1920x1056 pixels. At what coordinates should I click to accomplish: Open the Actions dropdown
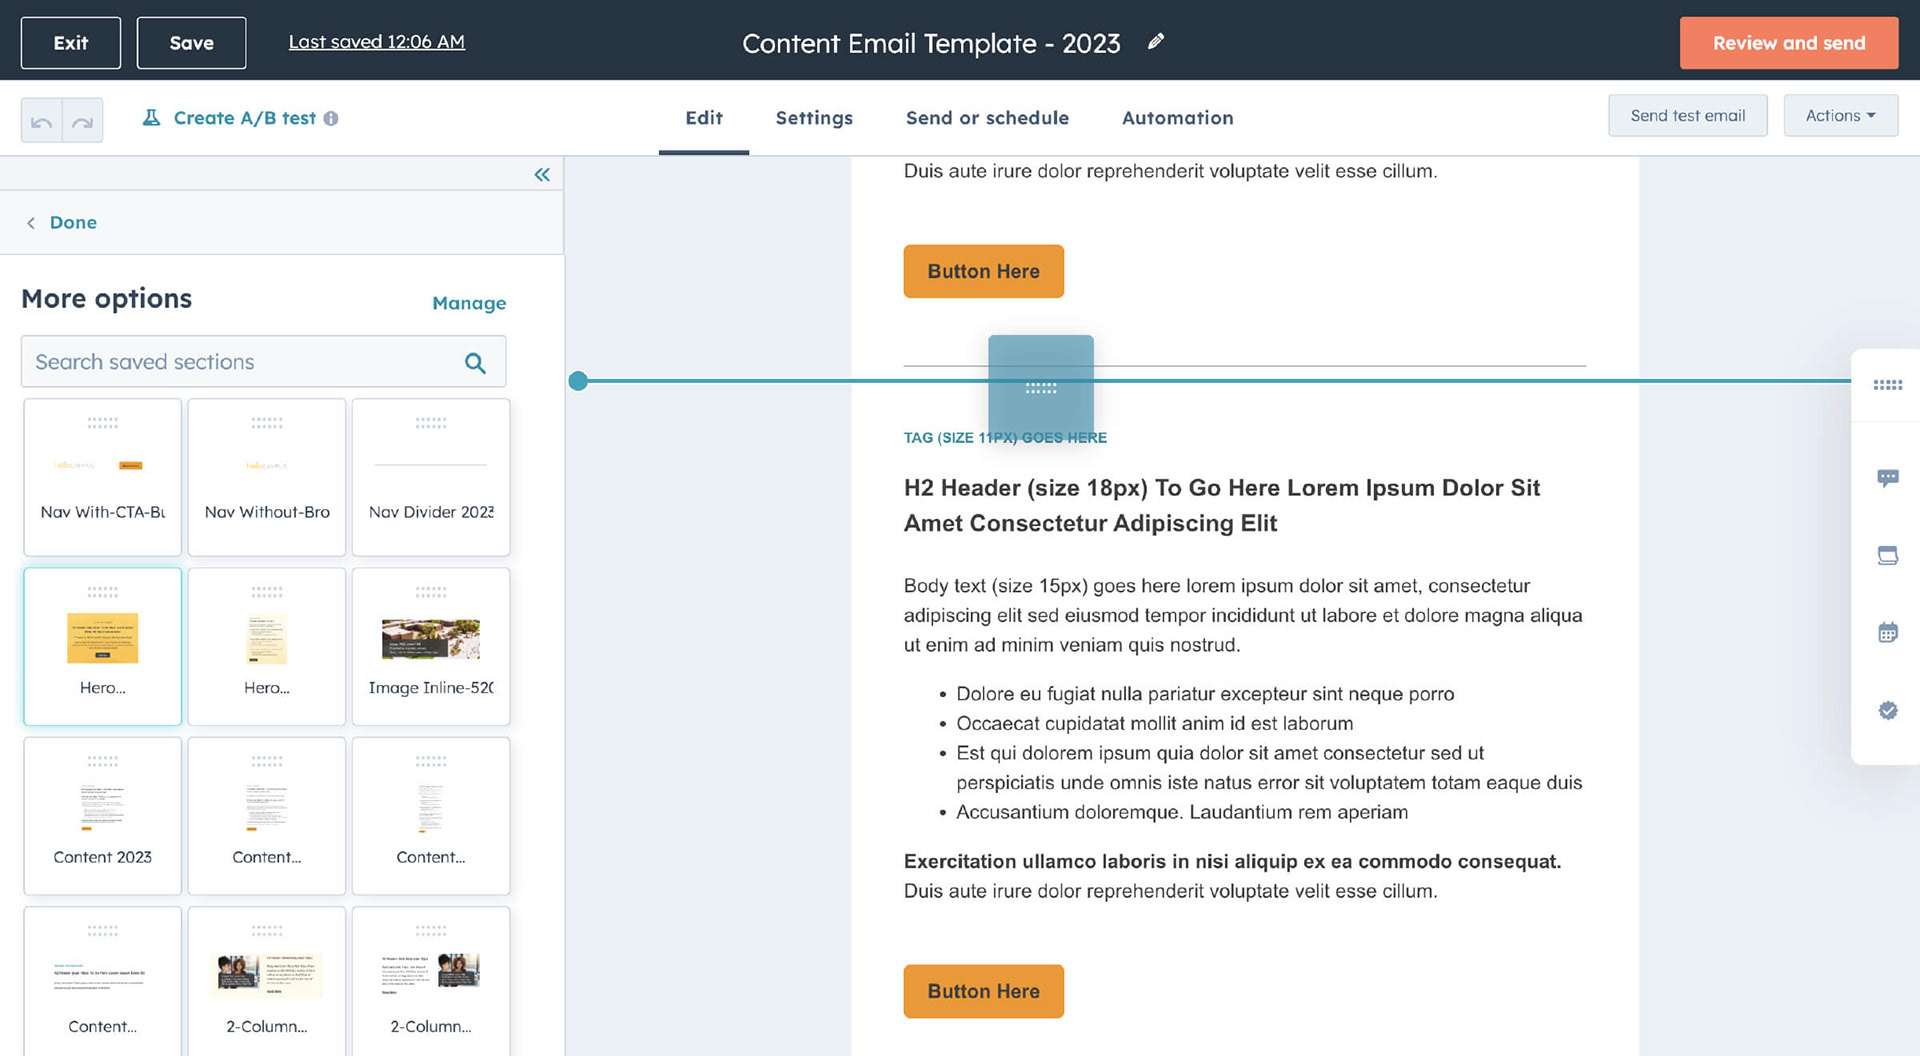pyautogui.click(x=1840, y=116)
